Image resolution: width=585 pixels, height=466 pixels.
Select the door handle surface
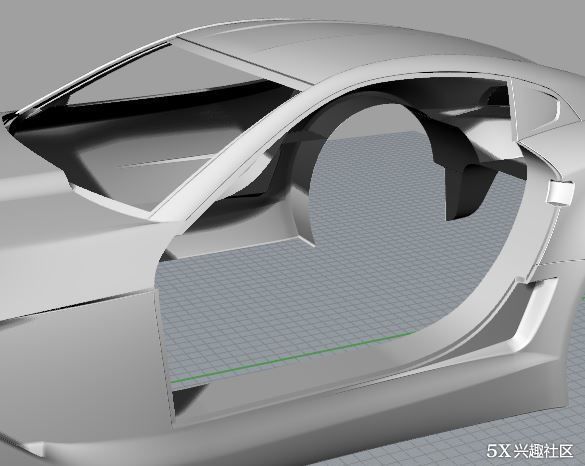[x=560, y=193]
